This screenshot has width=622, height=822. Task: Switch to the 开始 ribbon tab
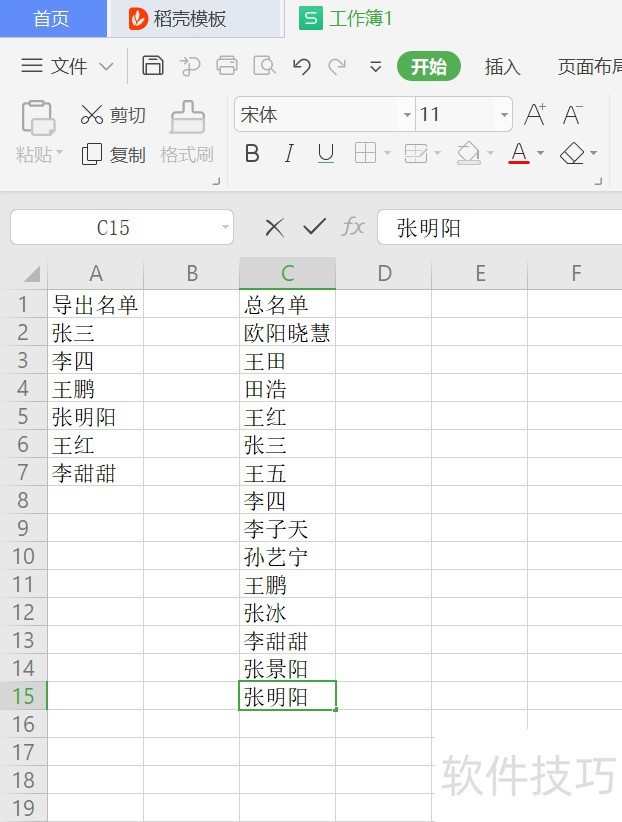click(428, 66)
